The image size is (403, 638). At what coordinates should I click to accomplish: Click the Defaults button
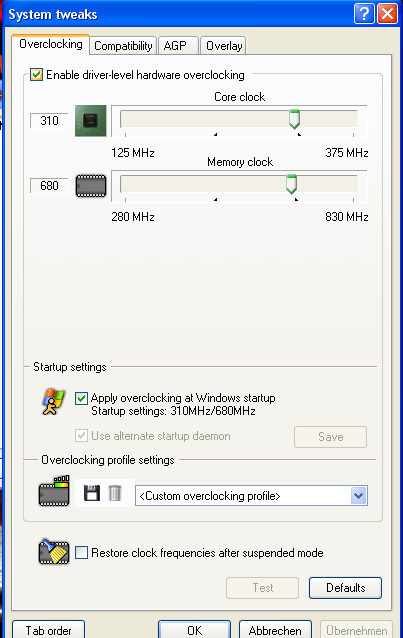[345, 588]
